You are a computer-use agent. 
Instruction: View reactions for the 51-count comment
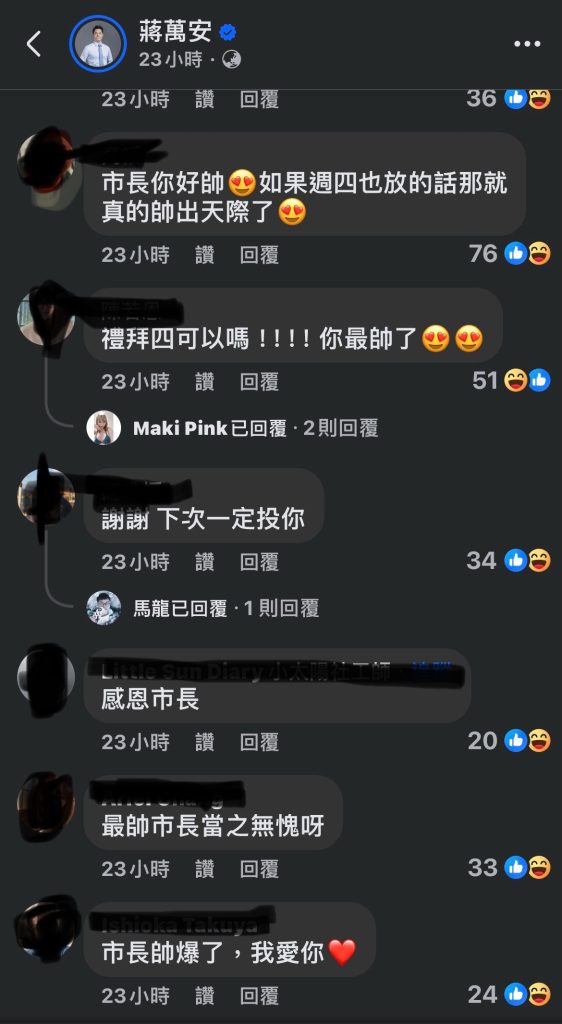tap(511, 380)
